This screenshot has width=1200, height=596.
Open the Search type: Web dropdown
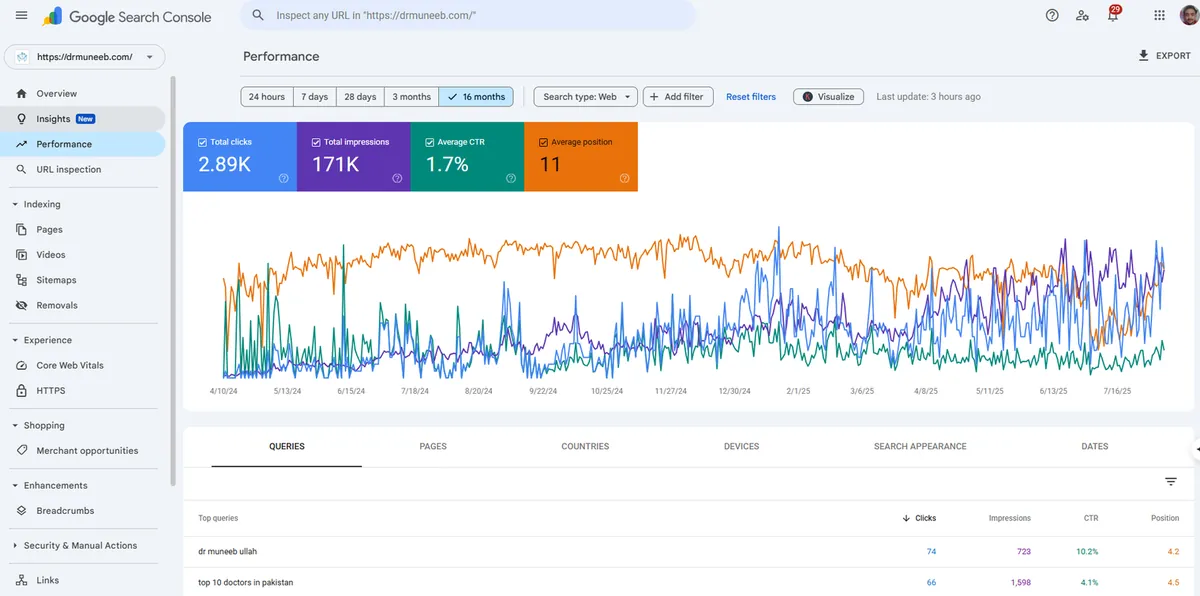[586, 97]
